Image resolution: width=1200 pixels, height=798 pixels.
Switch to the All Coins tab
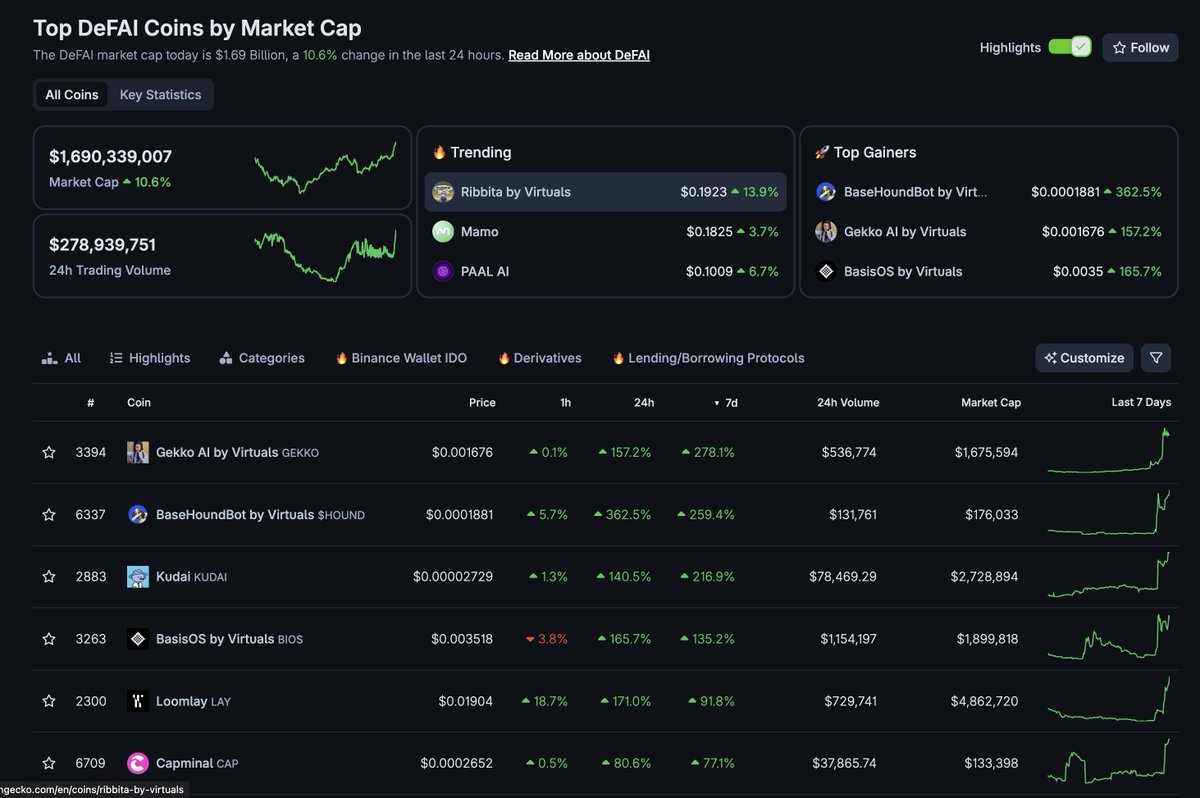click(x=72, y=95)
